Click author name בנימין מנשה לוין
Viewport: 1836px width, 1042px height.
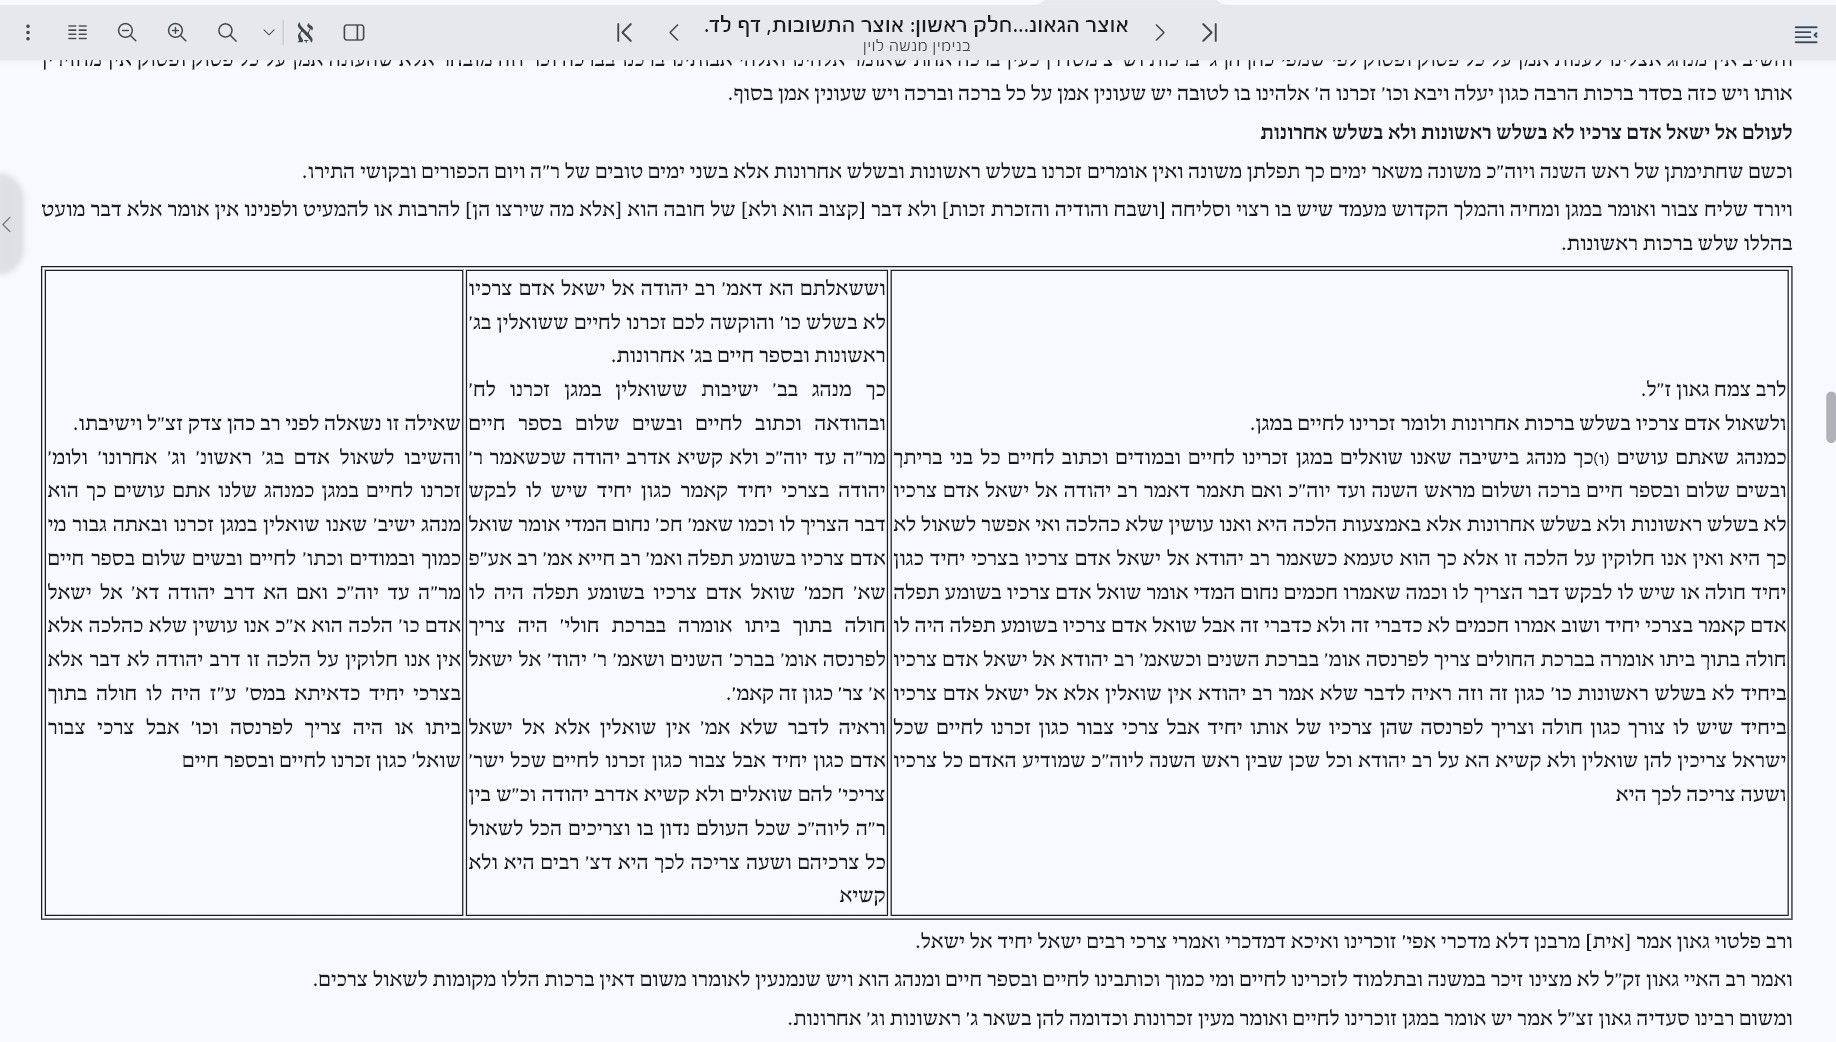point(916,46)
